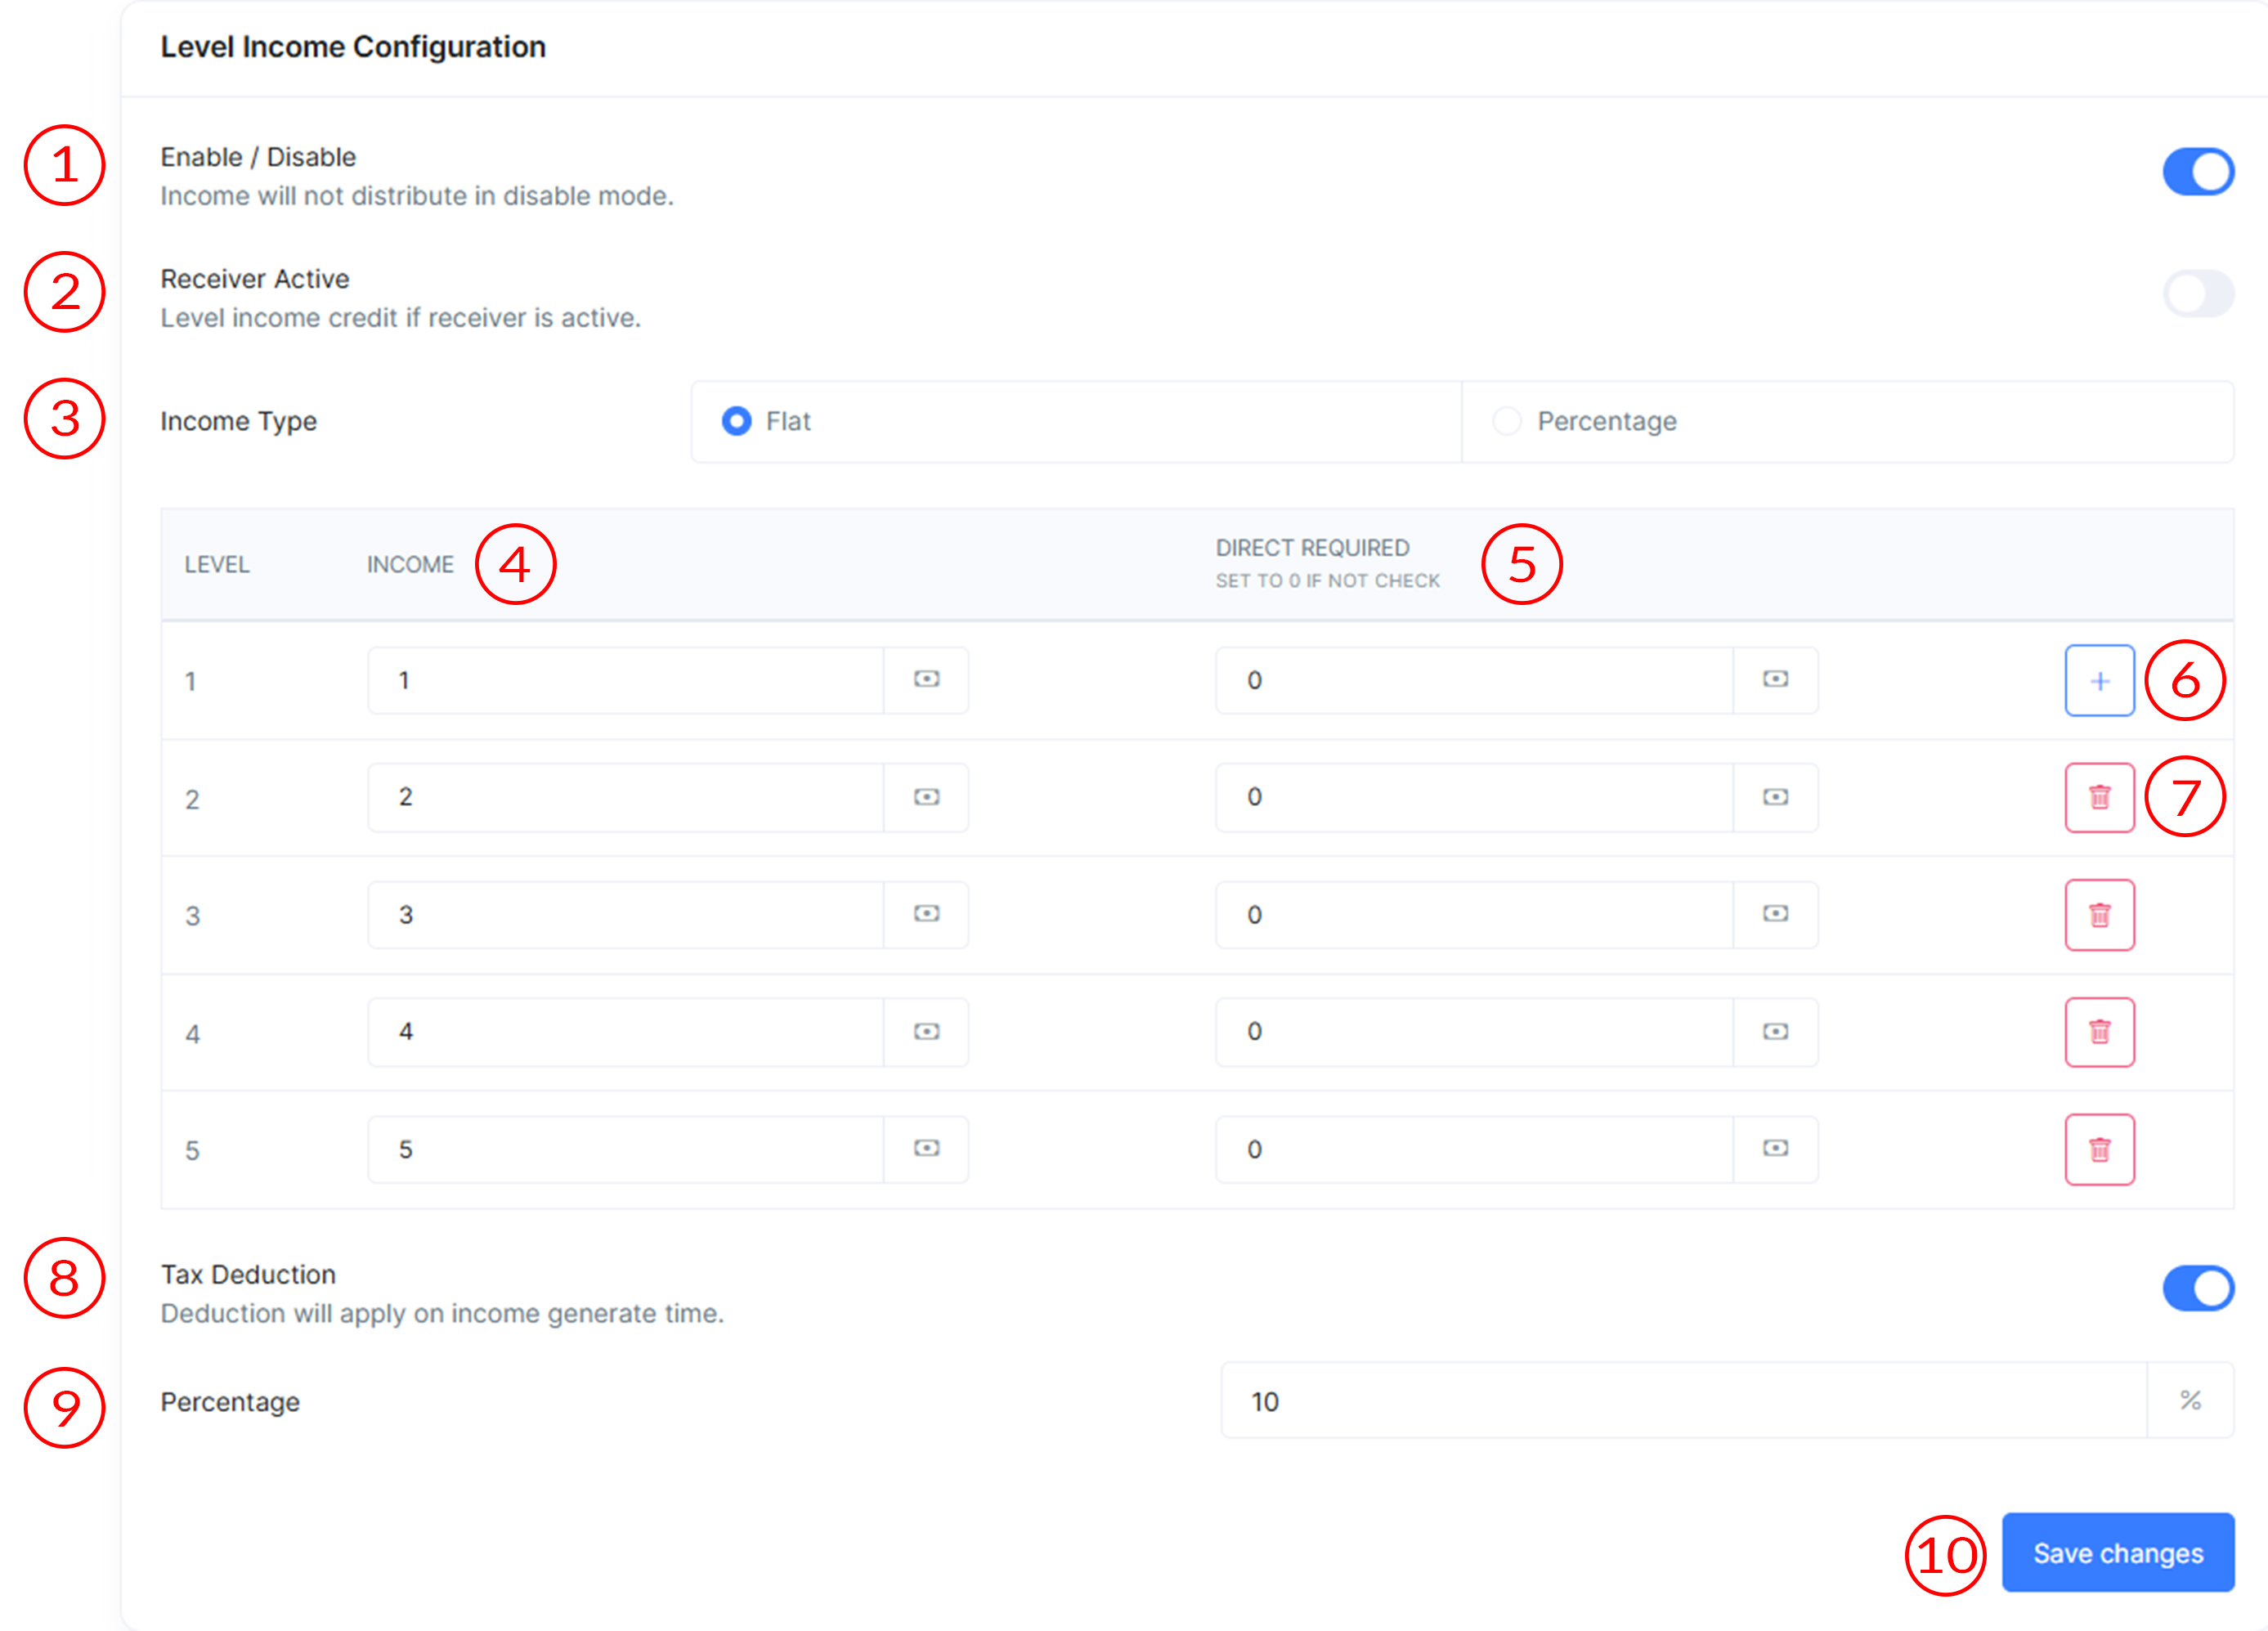Screen dimensions: 2268x1631
Task: Click the plus icon to add level
Action: click(2099, 681)
